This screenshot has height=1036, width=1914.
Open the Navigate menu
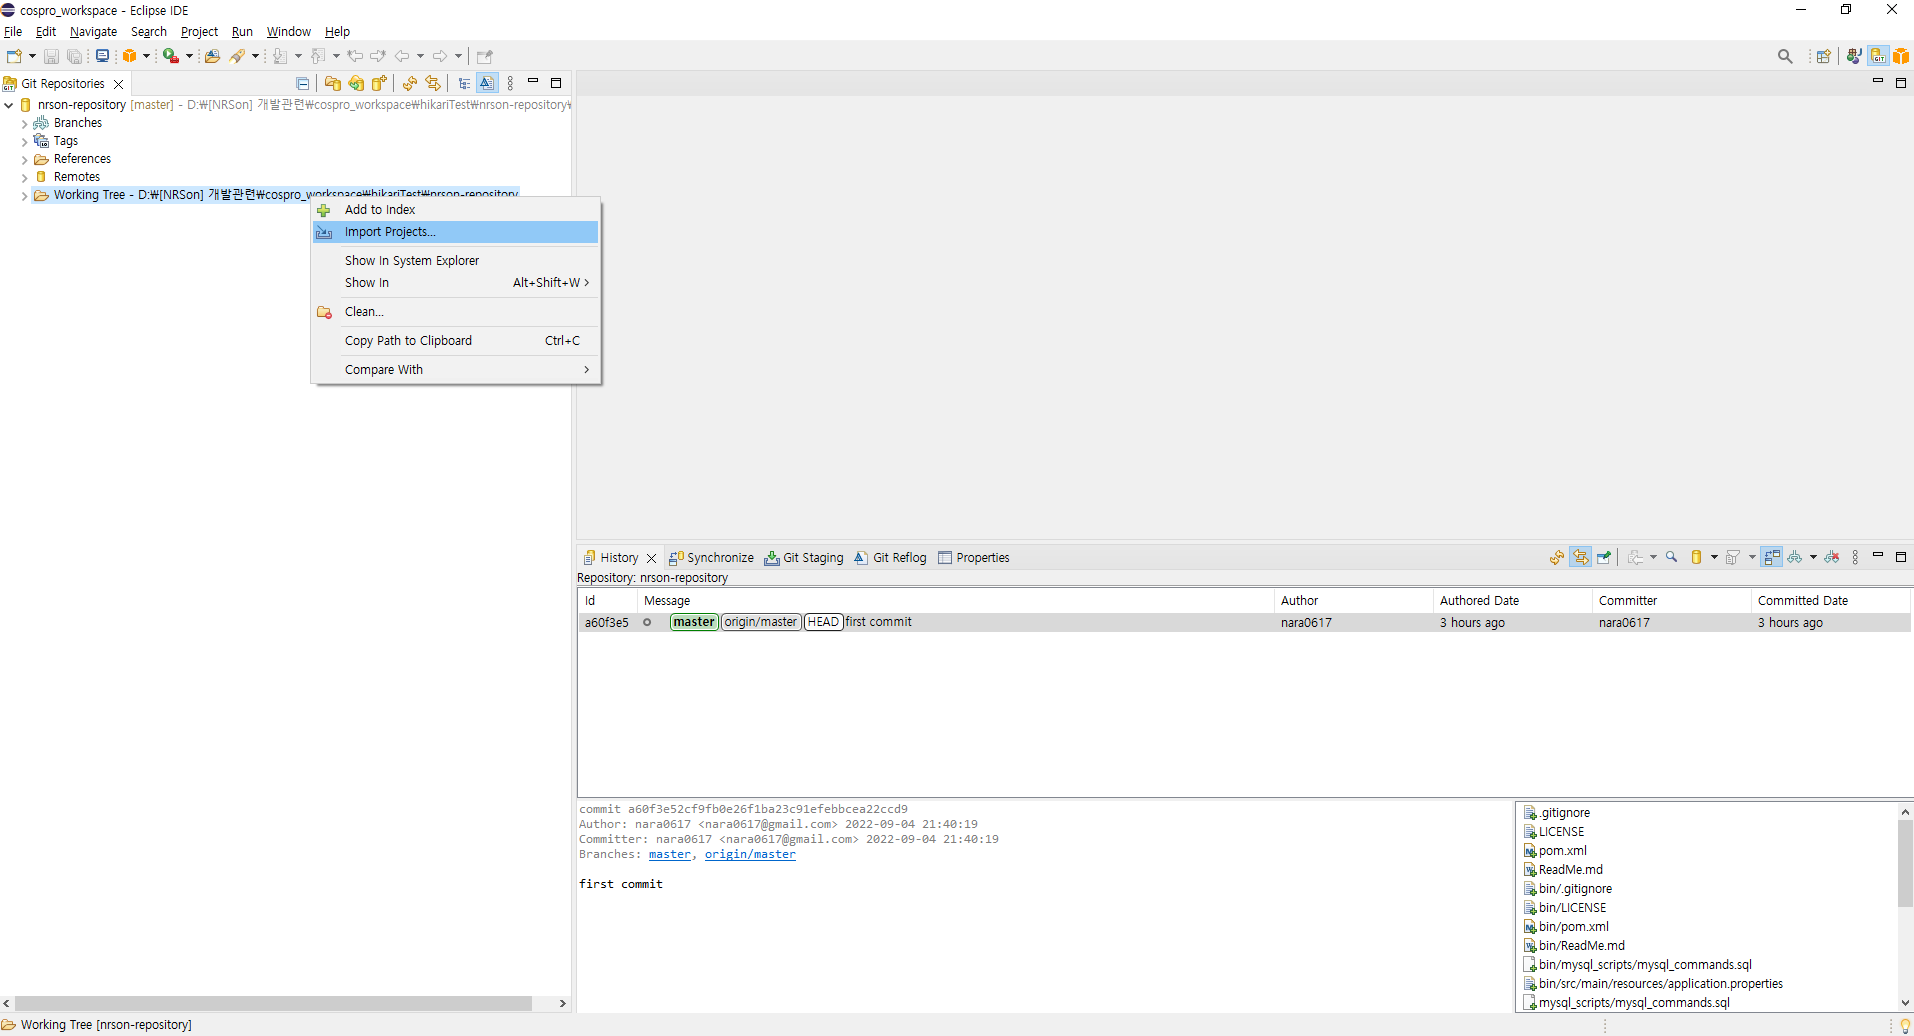pos(93,31)
